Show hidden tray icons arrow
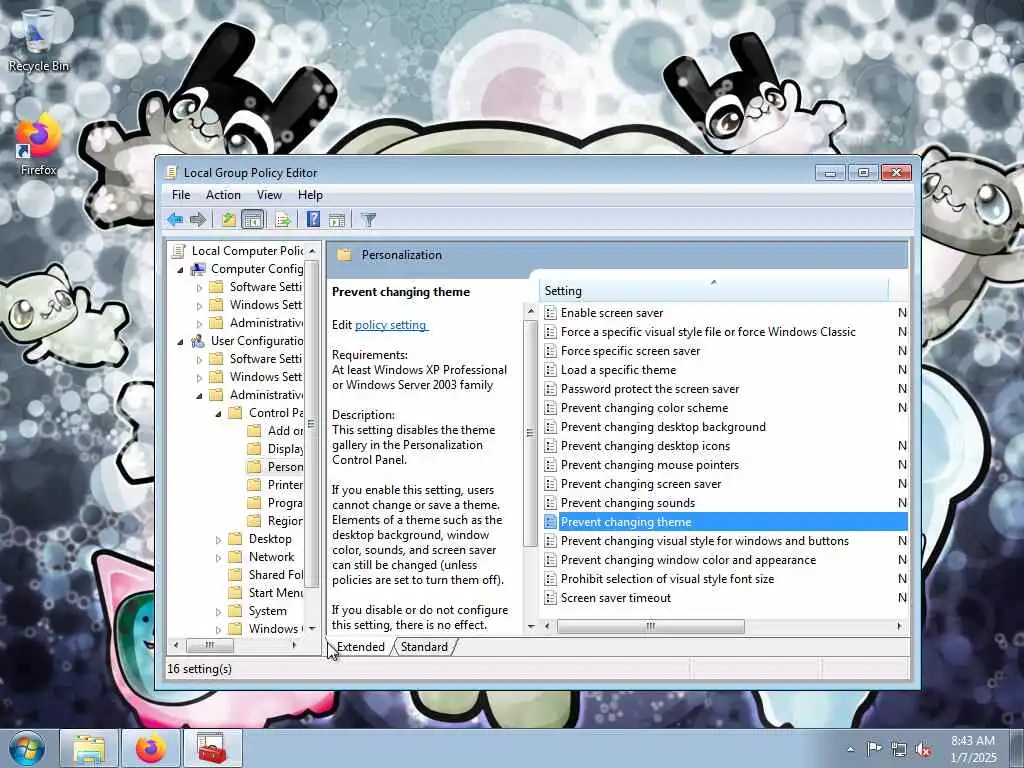 (x=850, y=749)
